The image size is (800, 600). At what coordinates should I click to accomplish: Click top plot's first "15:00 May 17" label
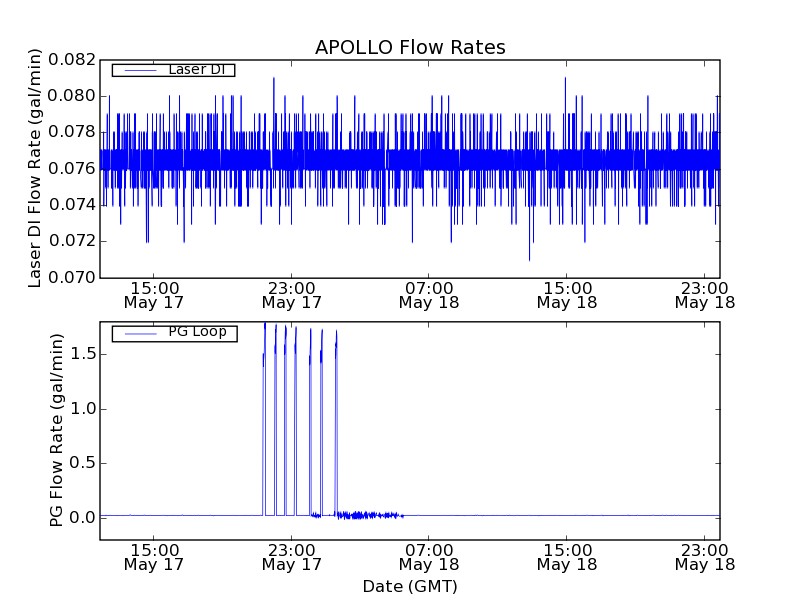click(153, 294)
